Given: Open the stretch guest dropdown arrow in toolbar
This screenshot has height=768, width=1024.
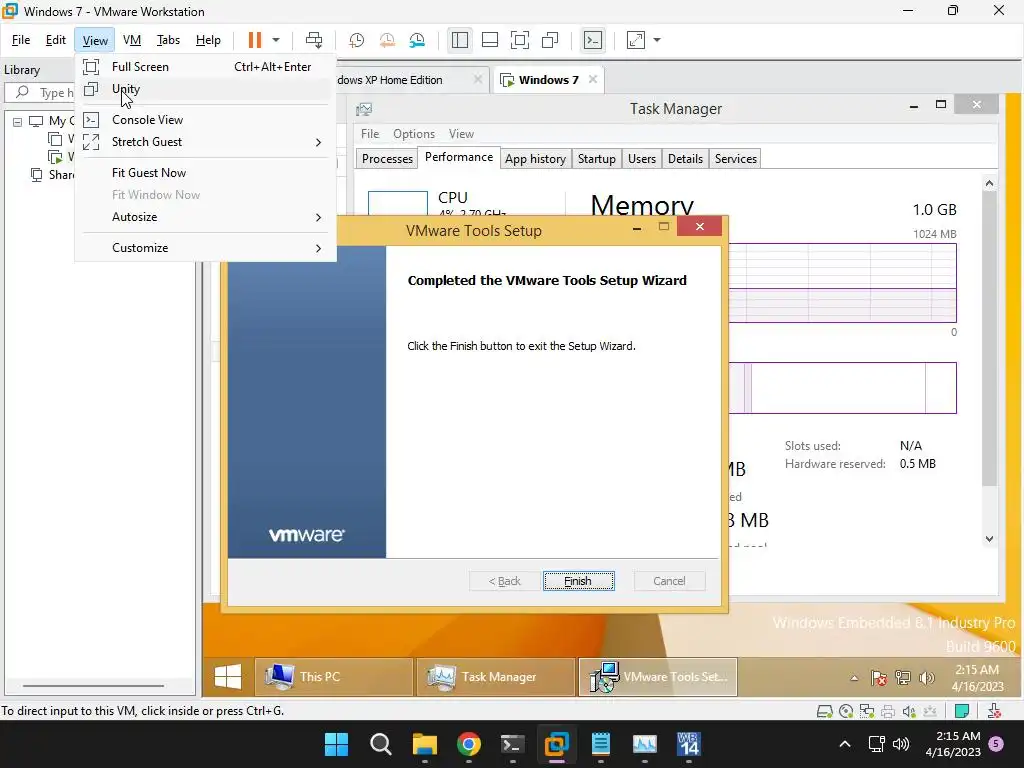Looking at the screenshot, I should point(657,40).
